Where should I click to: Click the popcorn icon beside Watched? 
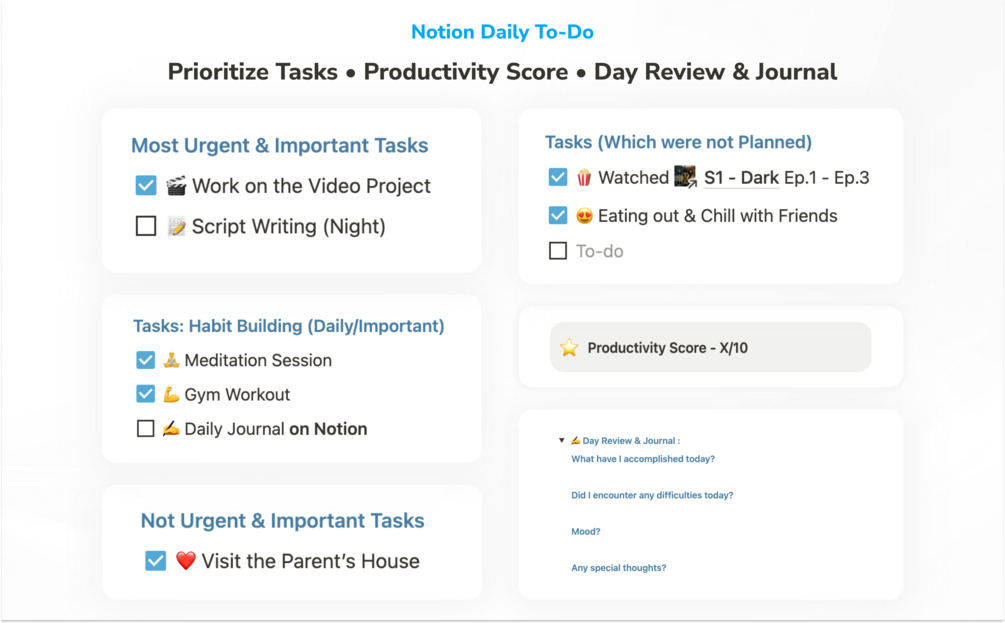[584, 178]
